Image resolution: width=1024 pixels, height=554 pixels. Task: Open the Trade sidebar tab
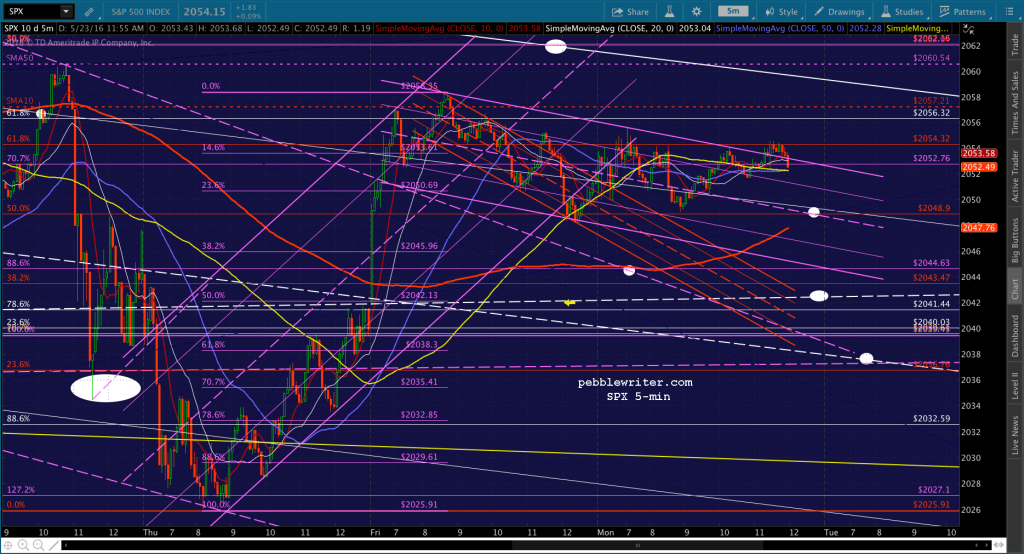point(1015,44)
